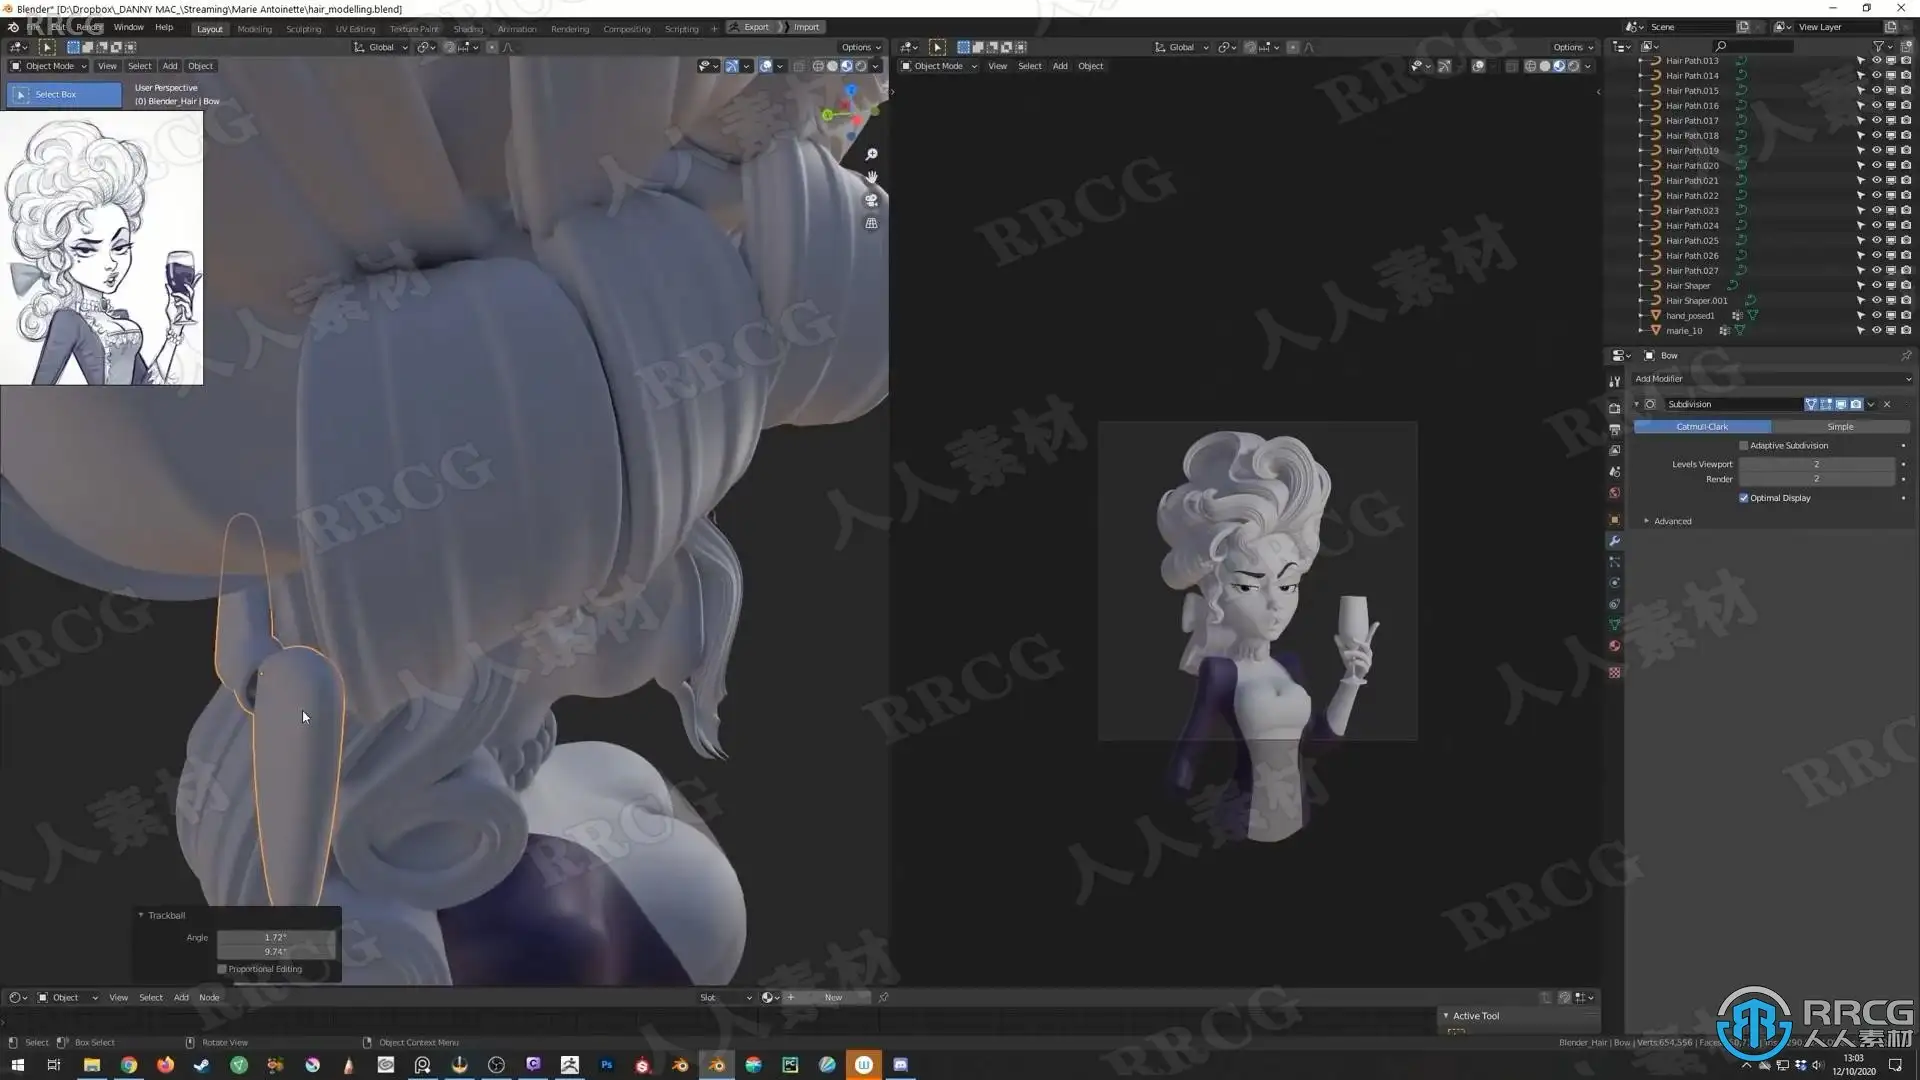The width and height of the screenshot is (1920, 1080).
Task: Open the Render properties tab
Action: pos(1614,408)
